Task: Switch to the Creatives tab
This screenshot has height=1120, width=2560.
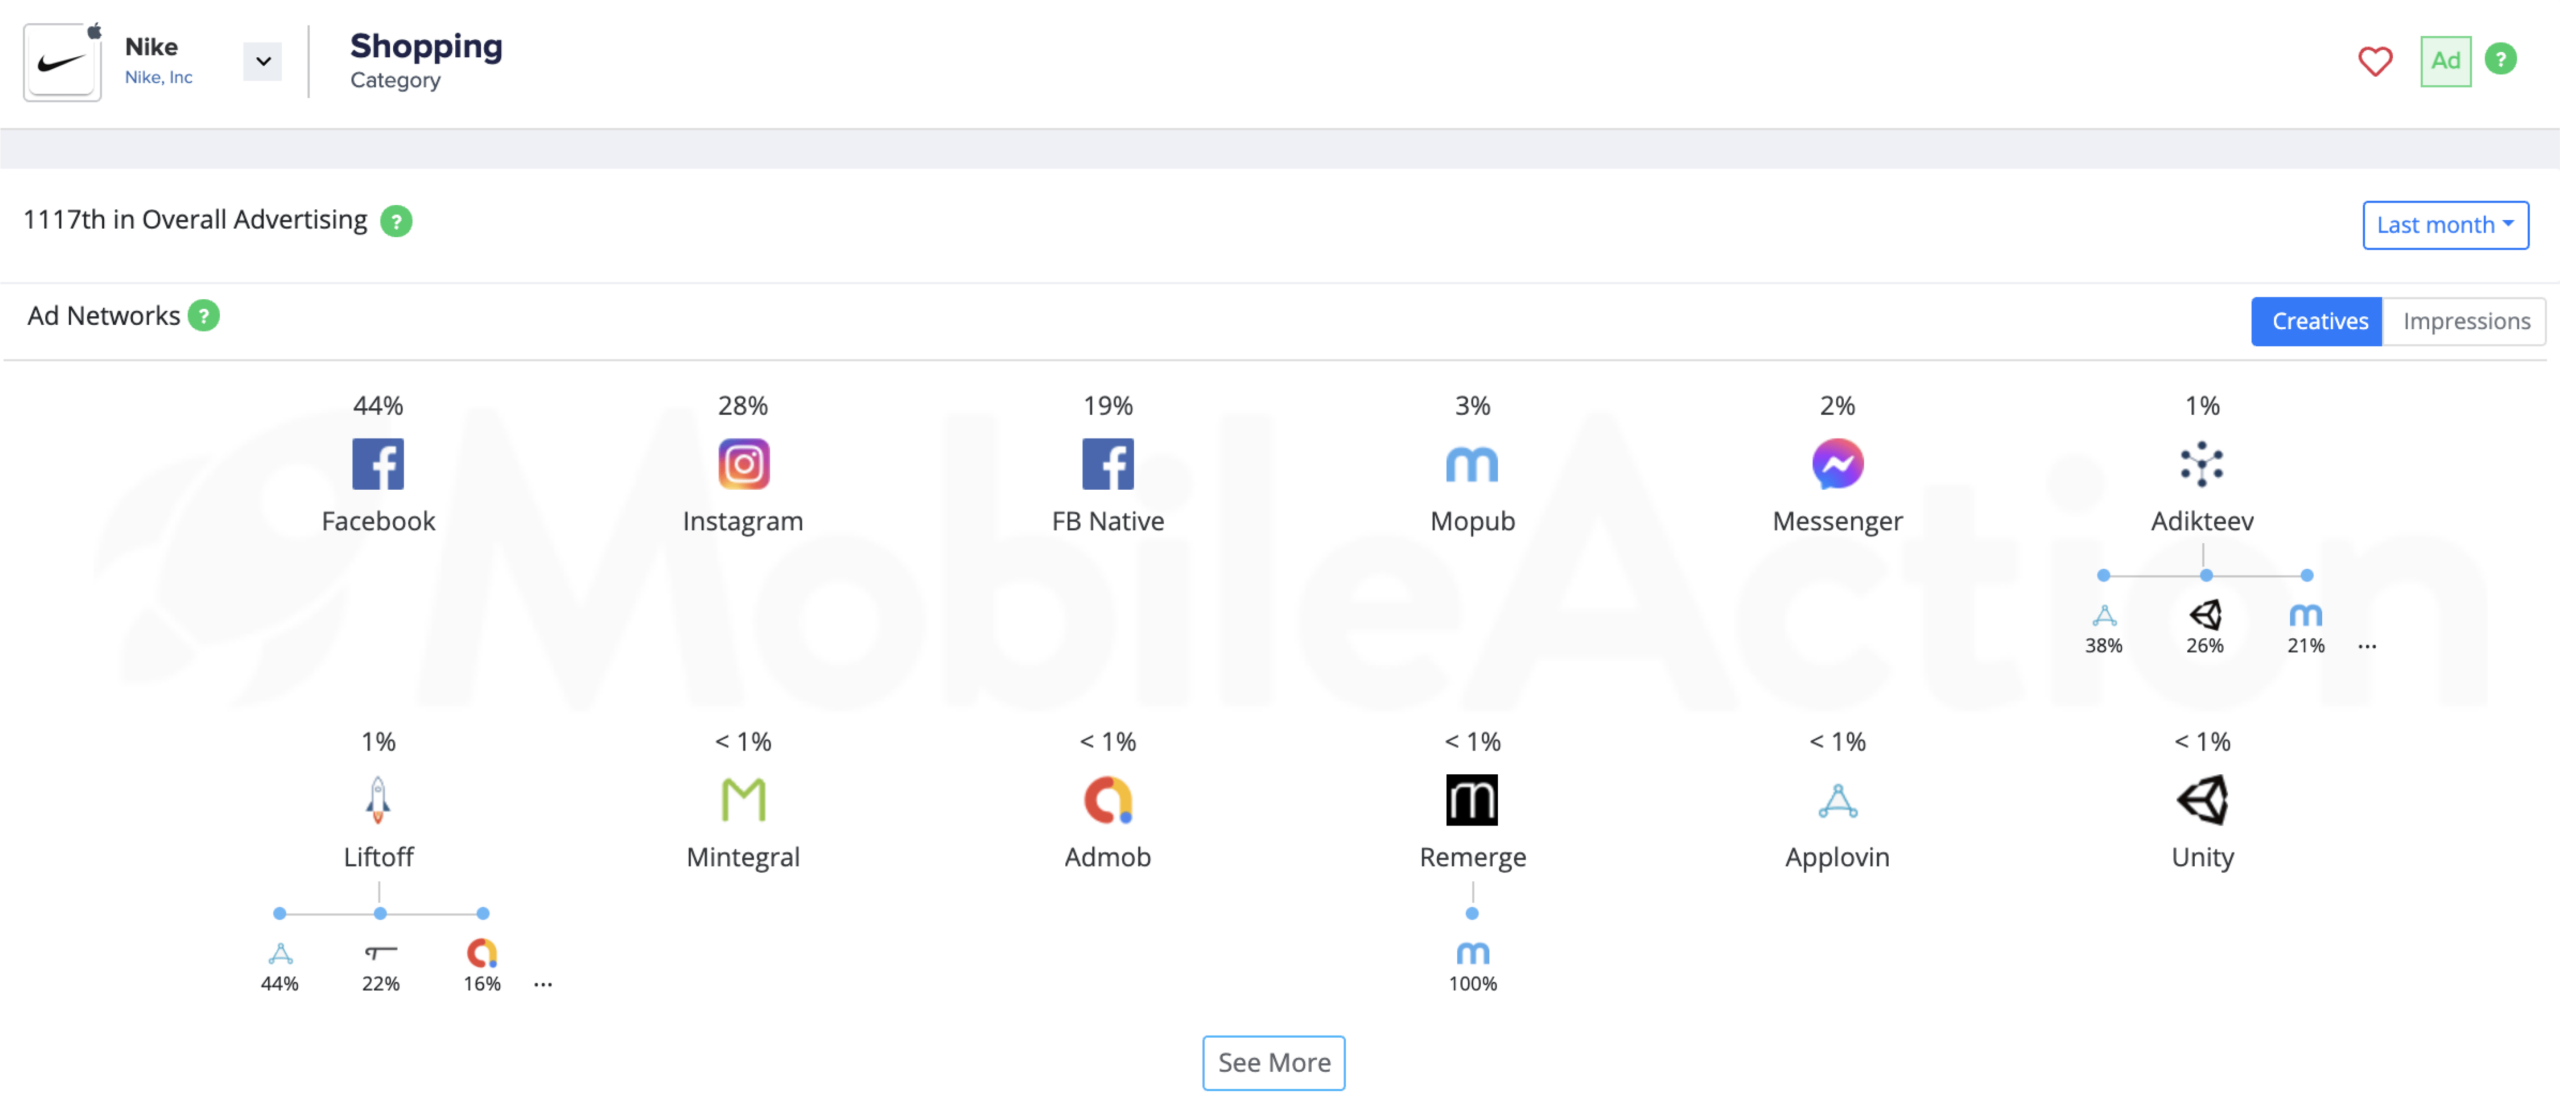Action: tap(2317, 321)
